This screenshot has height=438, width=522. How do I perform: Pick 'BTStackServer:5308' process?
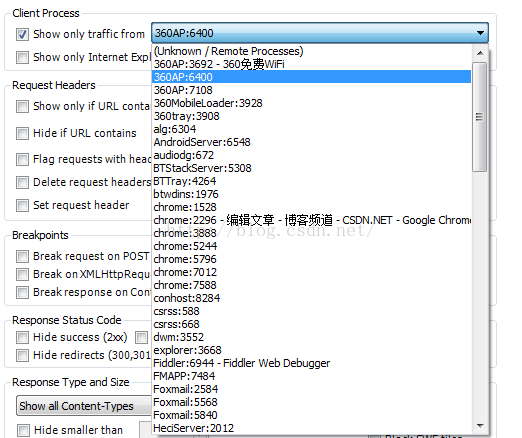312,168
